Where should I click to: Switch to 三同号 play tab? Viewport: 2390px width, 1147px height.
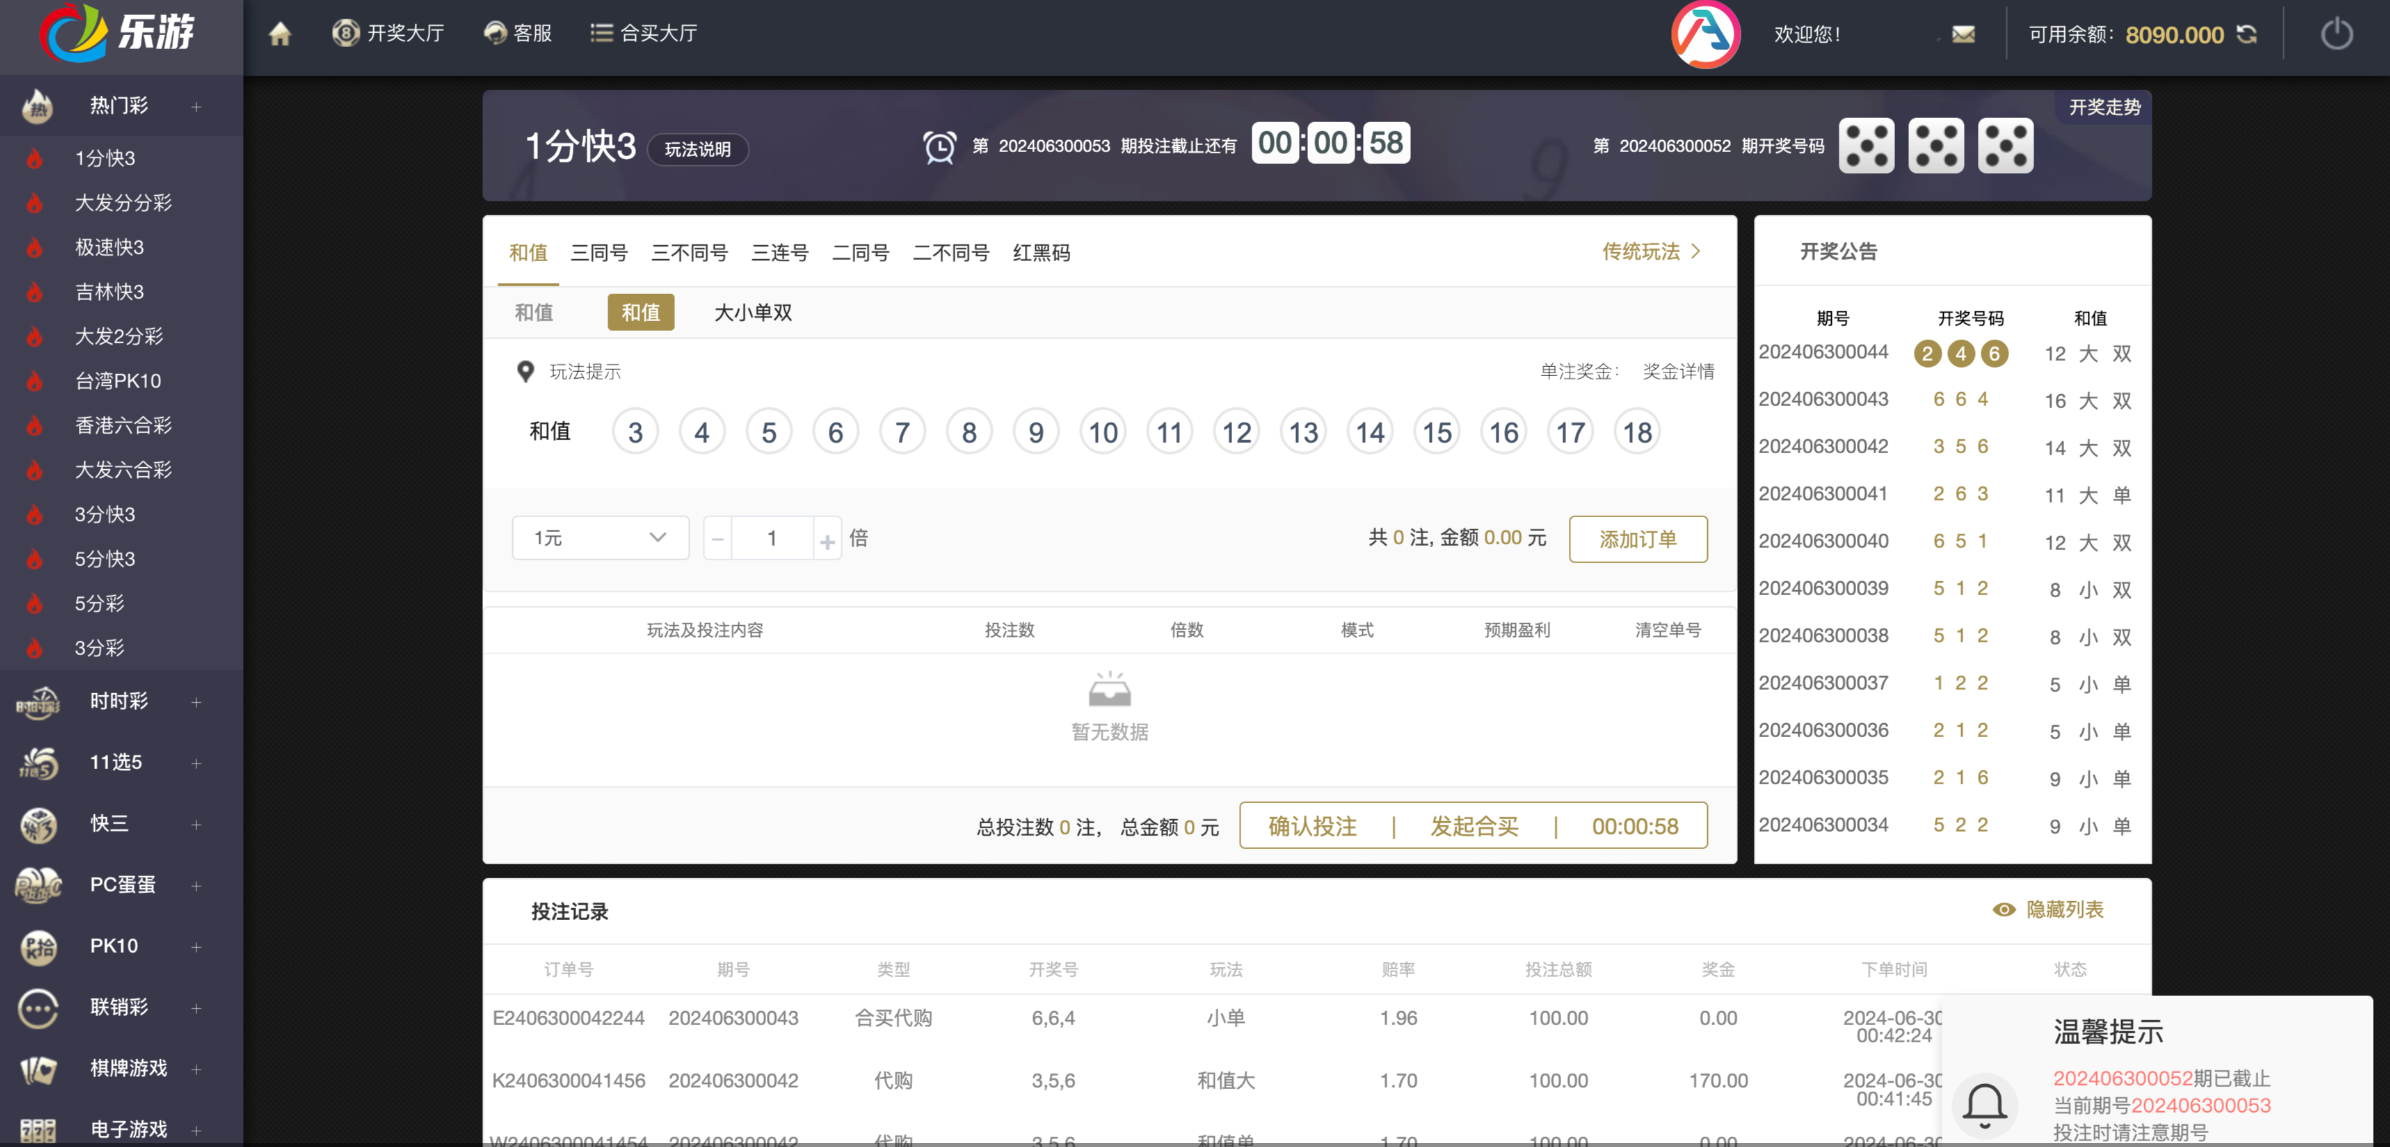click(599, 253)
